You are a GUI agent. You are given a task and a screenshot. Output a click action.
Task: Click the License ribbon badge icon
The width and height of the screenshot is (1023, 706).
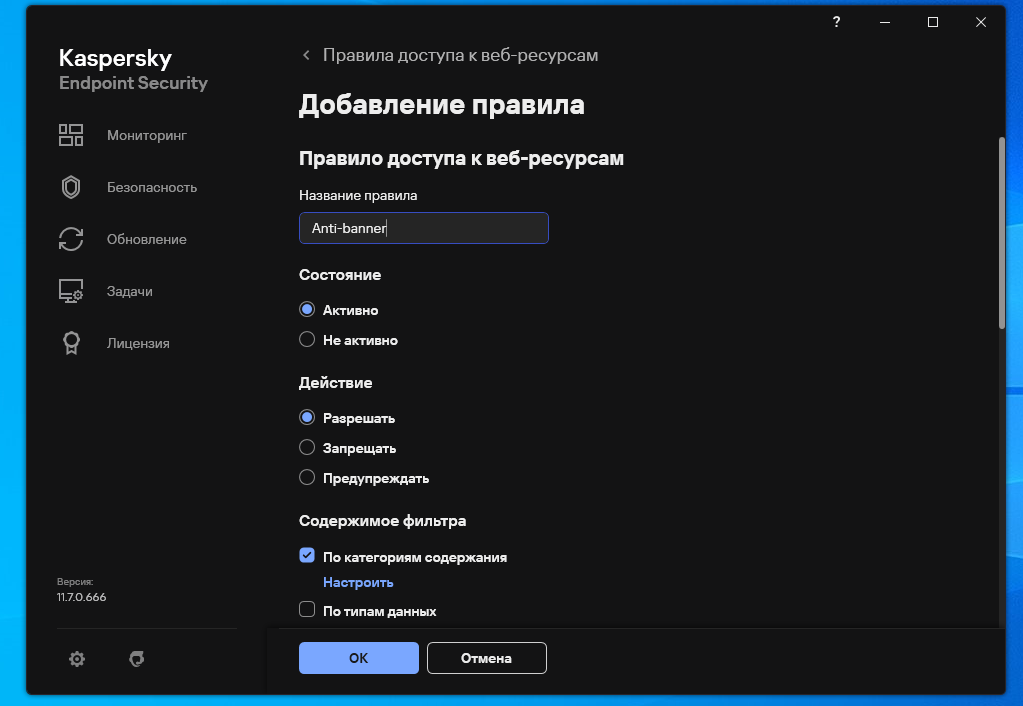tap(71, 343)
